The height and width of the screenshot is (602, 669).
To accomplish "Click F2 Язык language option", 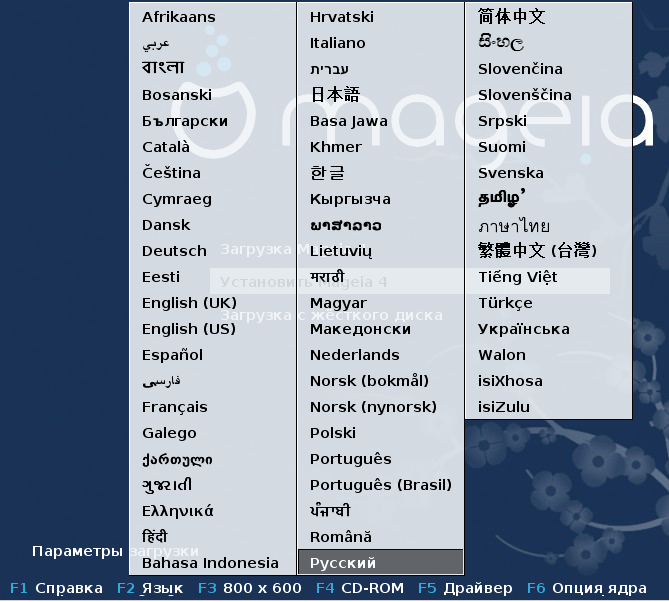I will click(x=150, y=588).
